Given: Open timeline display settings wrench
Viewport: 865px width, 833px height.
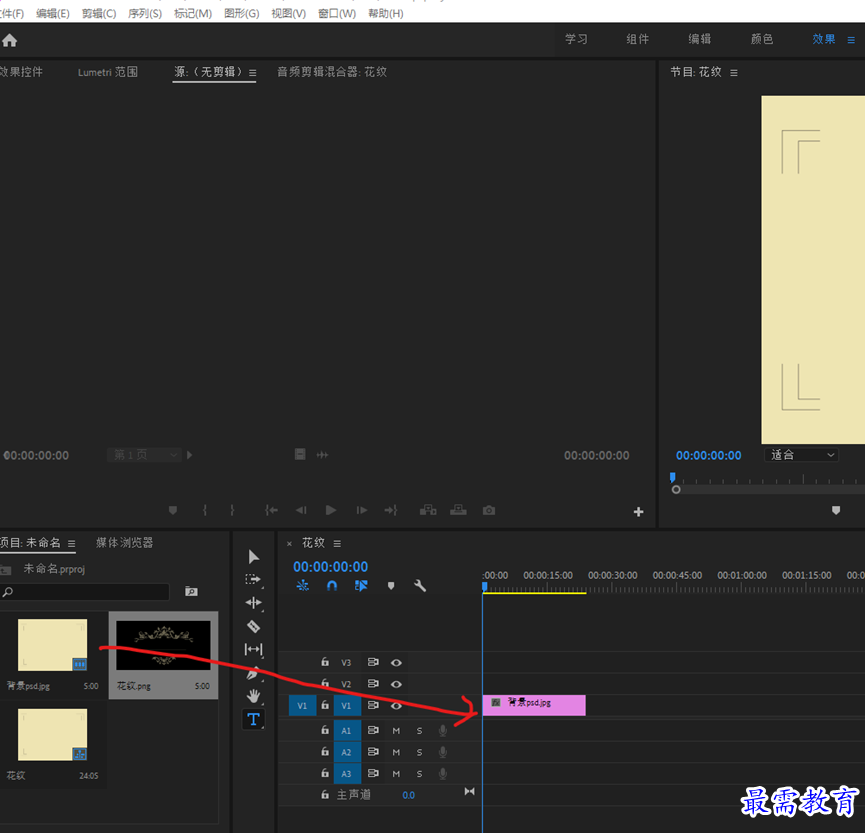Looking at the screenshot, I should (x=420, y=585).
